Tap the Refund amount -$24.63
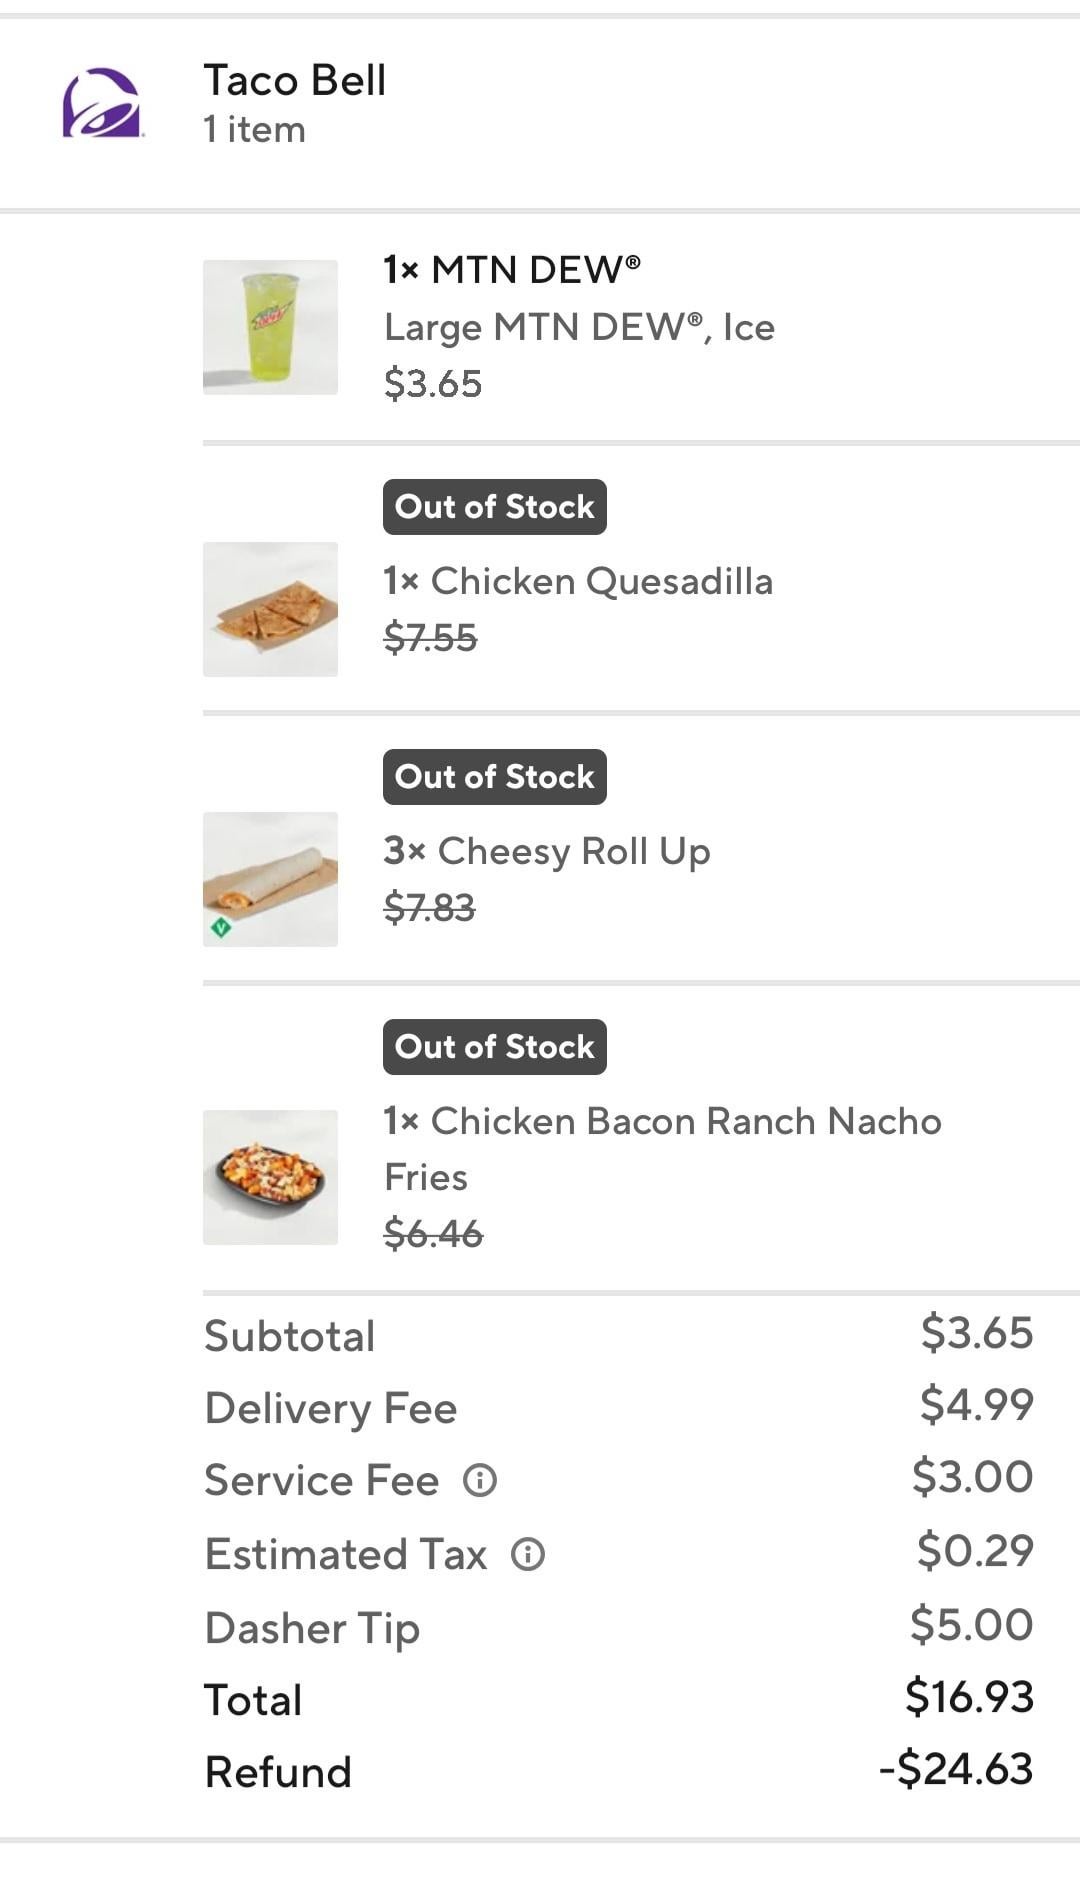The height and width of the screenshot is (1889, 1080). pyautogui.click(x=955, y=1768)
